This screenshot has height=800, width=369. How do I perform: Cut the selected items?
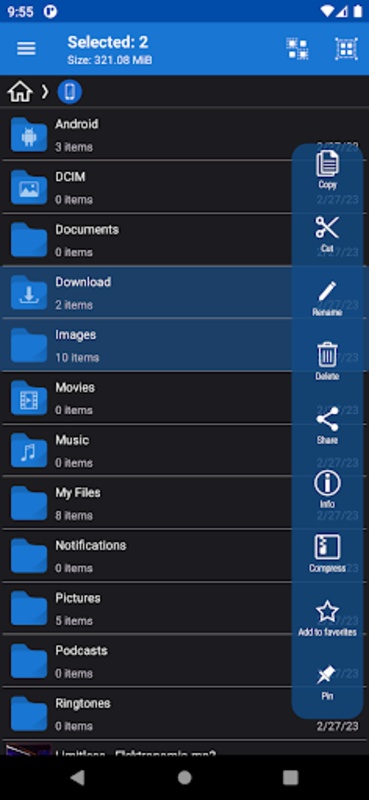(327, 234)
